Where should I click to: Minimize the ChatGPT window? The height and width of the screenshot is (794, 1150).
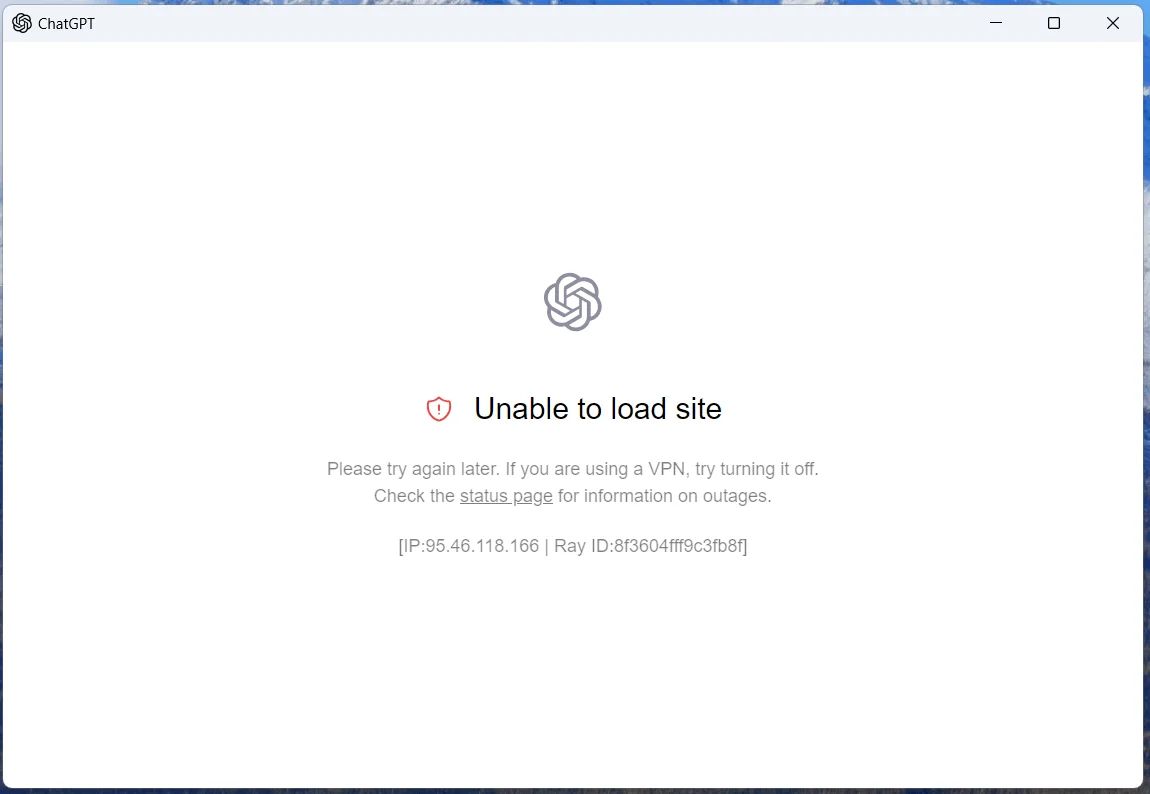tap(995, 23)
